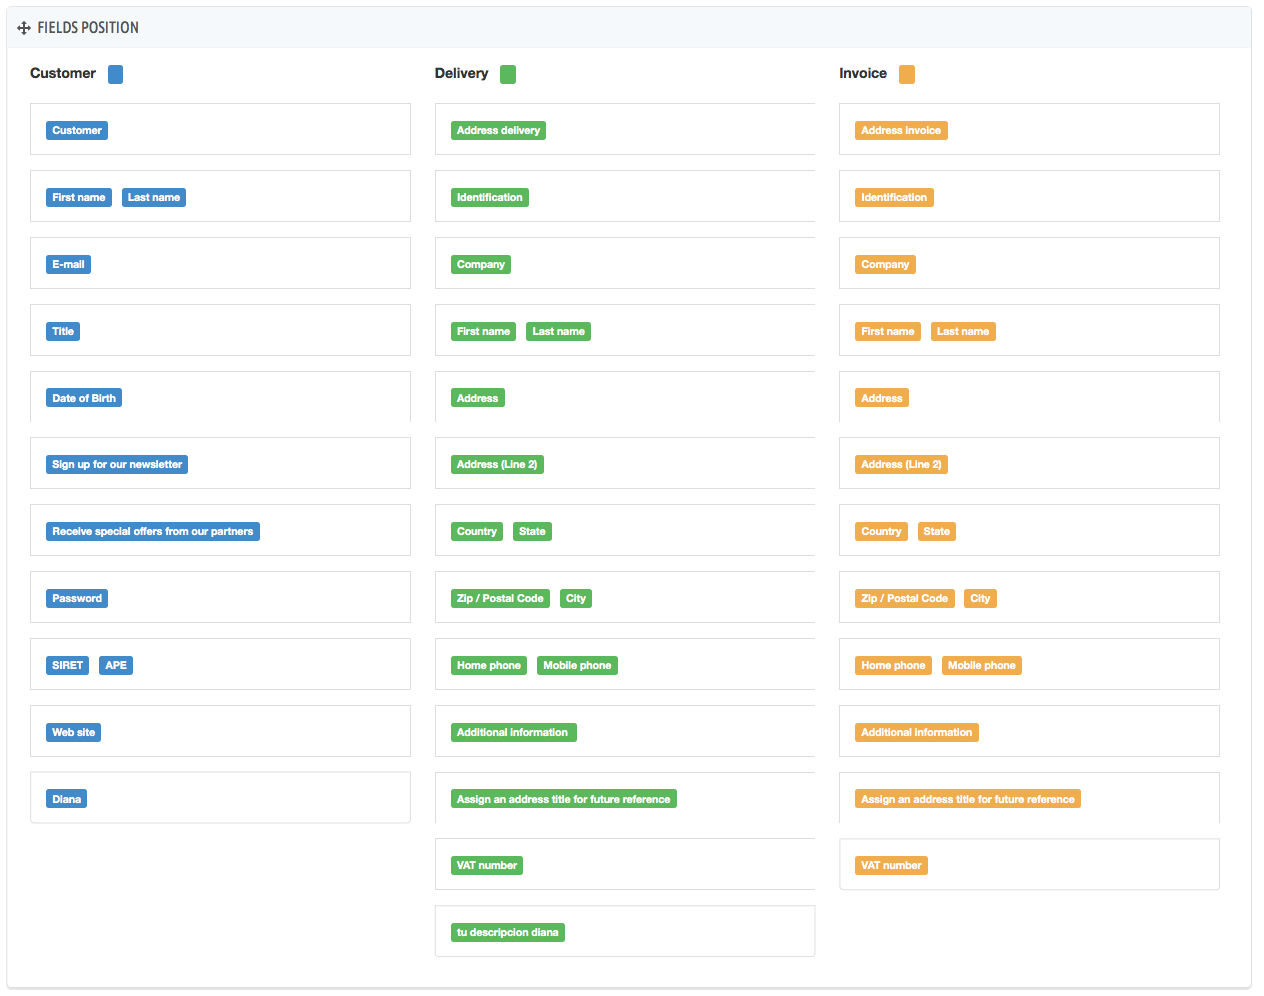The height and width of the screenshot is (996, 1264).
Task: Click the orange State field tag
Action: [936, 532]
